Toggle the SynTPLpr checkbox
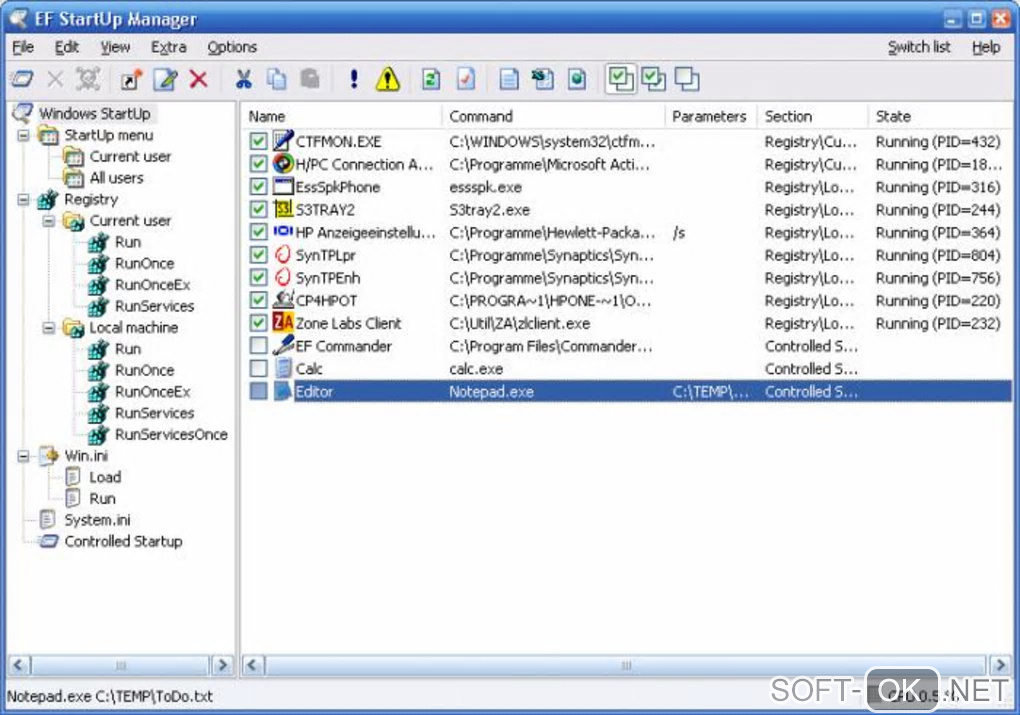The image size is (1020, 715). coord(258,255)
